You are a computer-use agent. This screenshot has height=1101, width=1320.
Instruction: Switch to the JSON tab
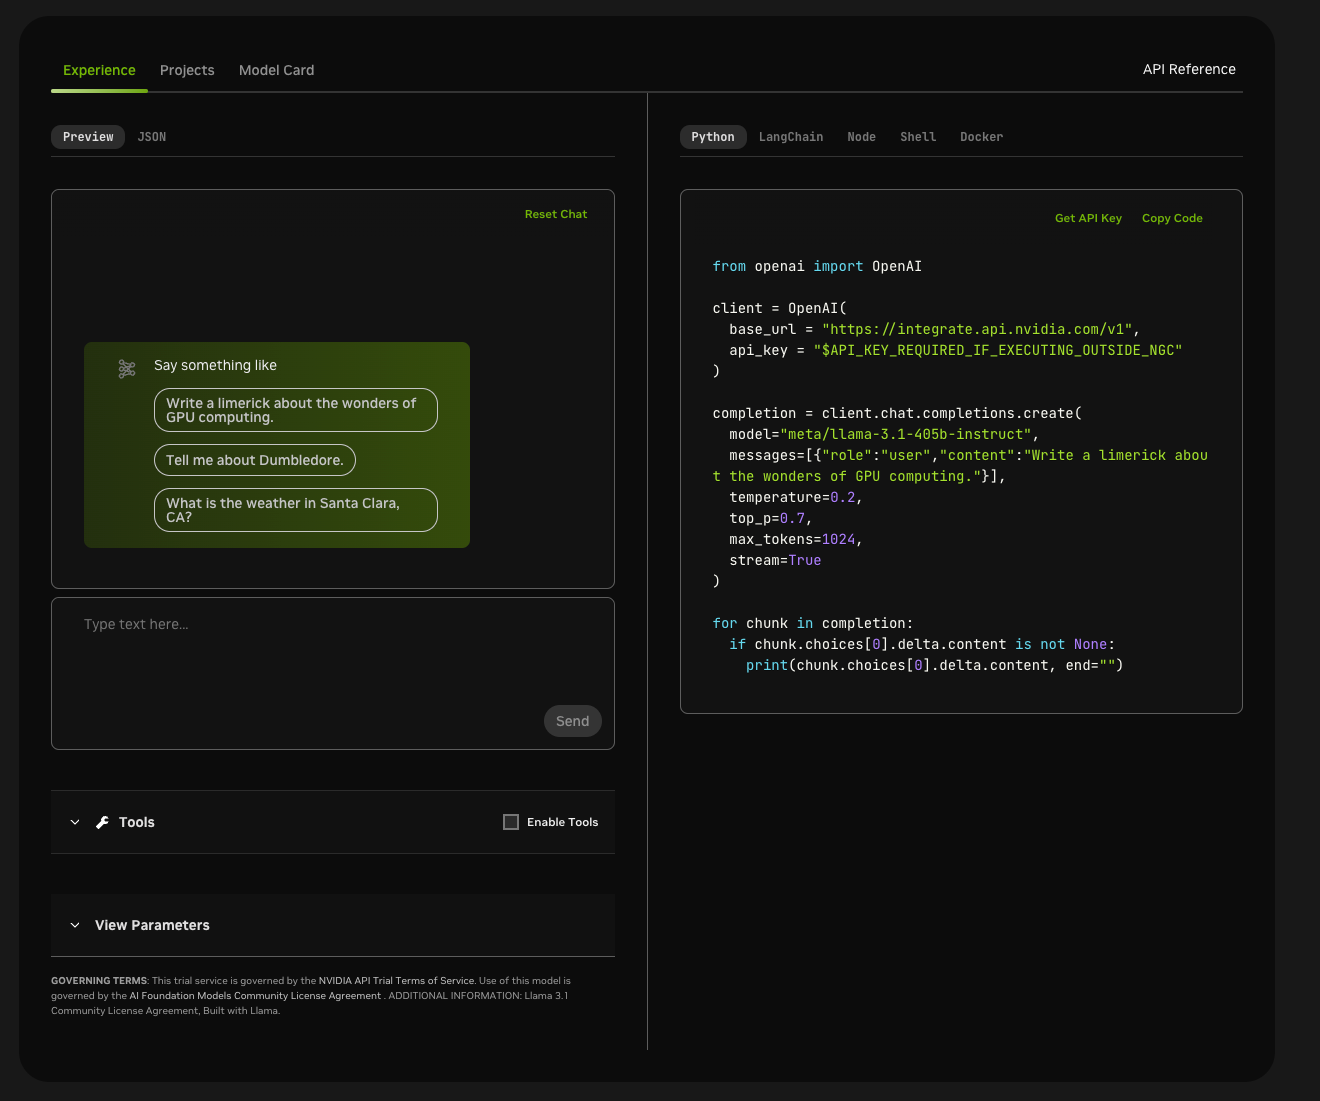(x=152, y=137)
